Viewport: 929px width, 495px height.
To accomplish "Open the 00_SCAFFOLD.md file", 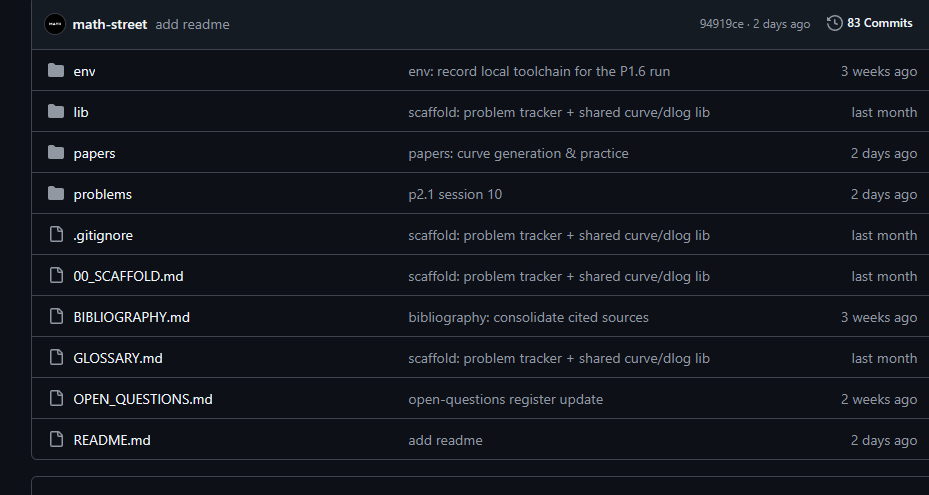I will coord(128,276).
